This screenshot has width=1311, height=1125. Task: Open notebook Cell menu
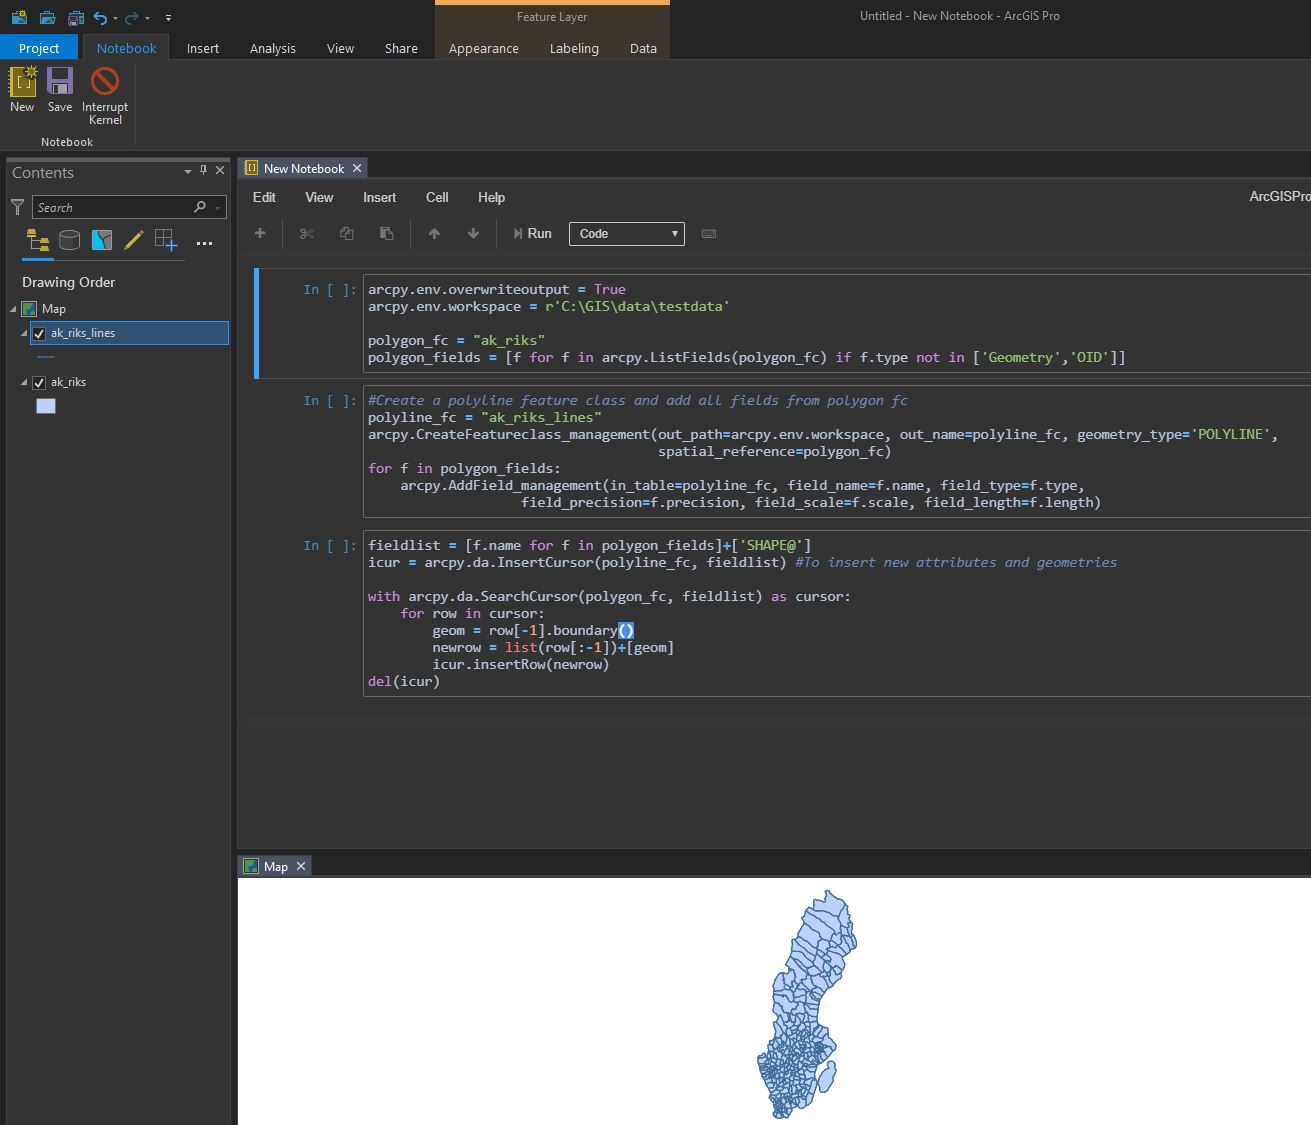pos(437,197)
